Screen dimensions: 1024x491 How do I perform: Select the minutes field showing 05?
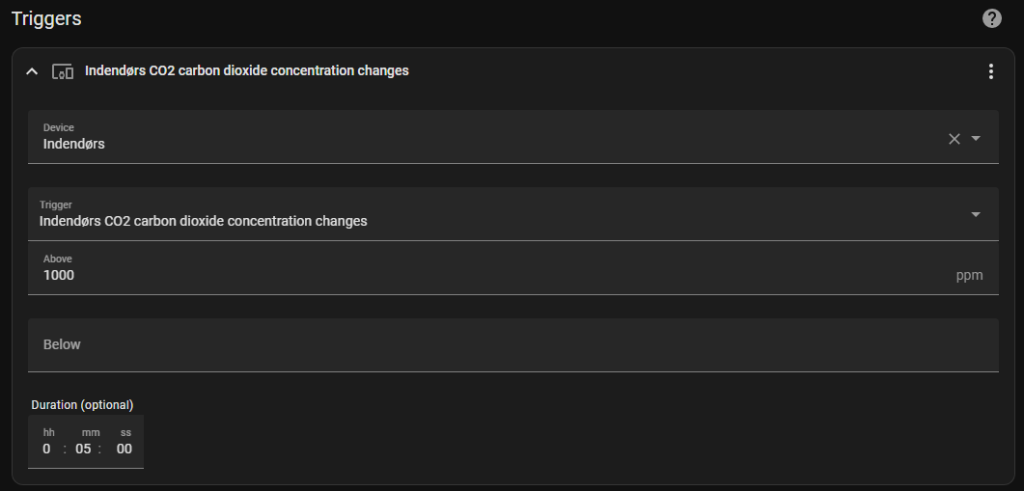click(x=83, y=449)
